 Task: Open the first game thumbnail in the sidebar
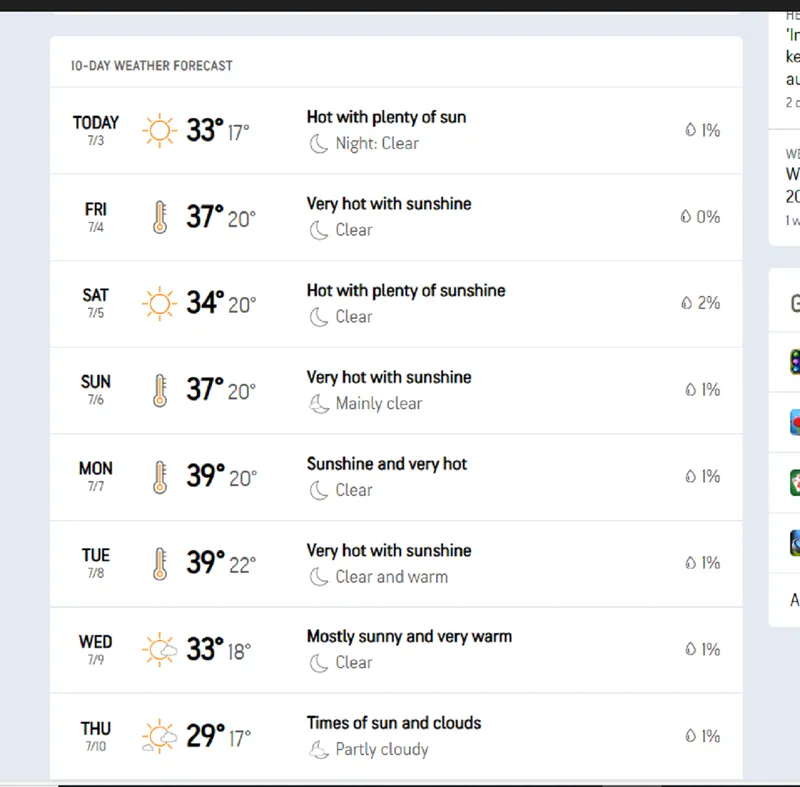tap(795, 362)
